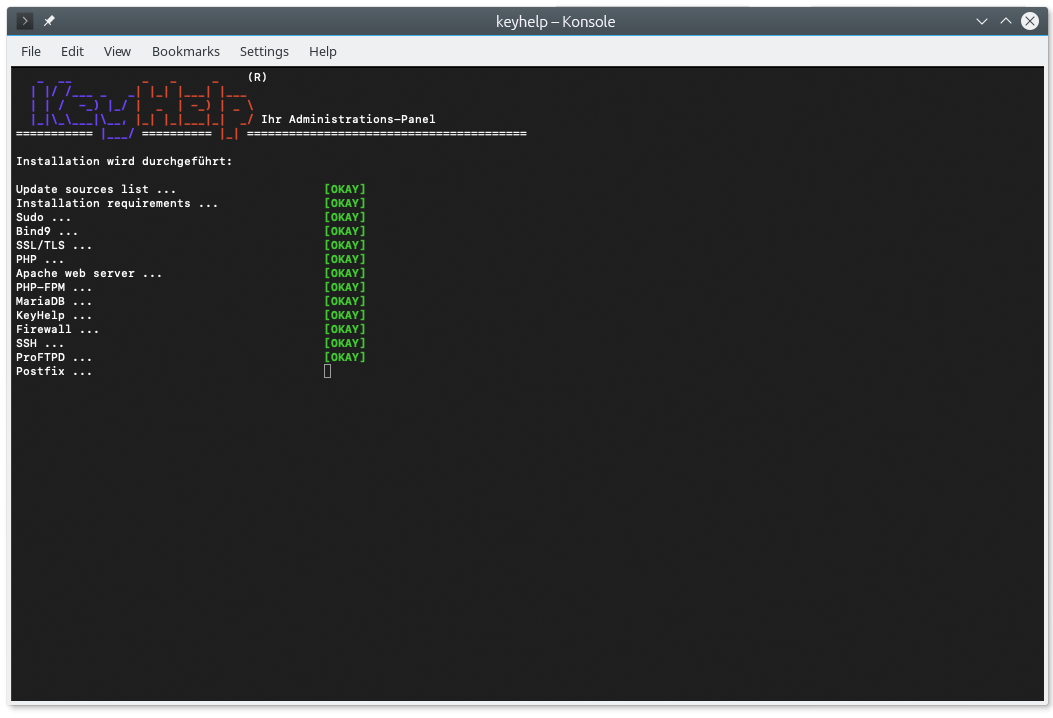This screenshot has height=718, width=1053.
Task: Close the keyhelp Konsole window
Action: (1029, 21)
